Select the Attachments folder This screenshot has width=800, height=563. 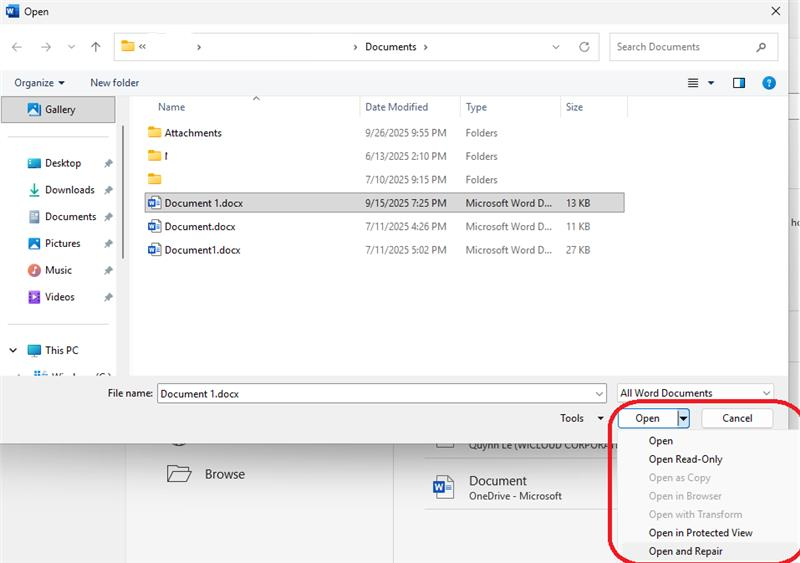coord(384,133)
